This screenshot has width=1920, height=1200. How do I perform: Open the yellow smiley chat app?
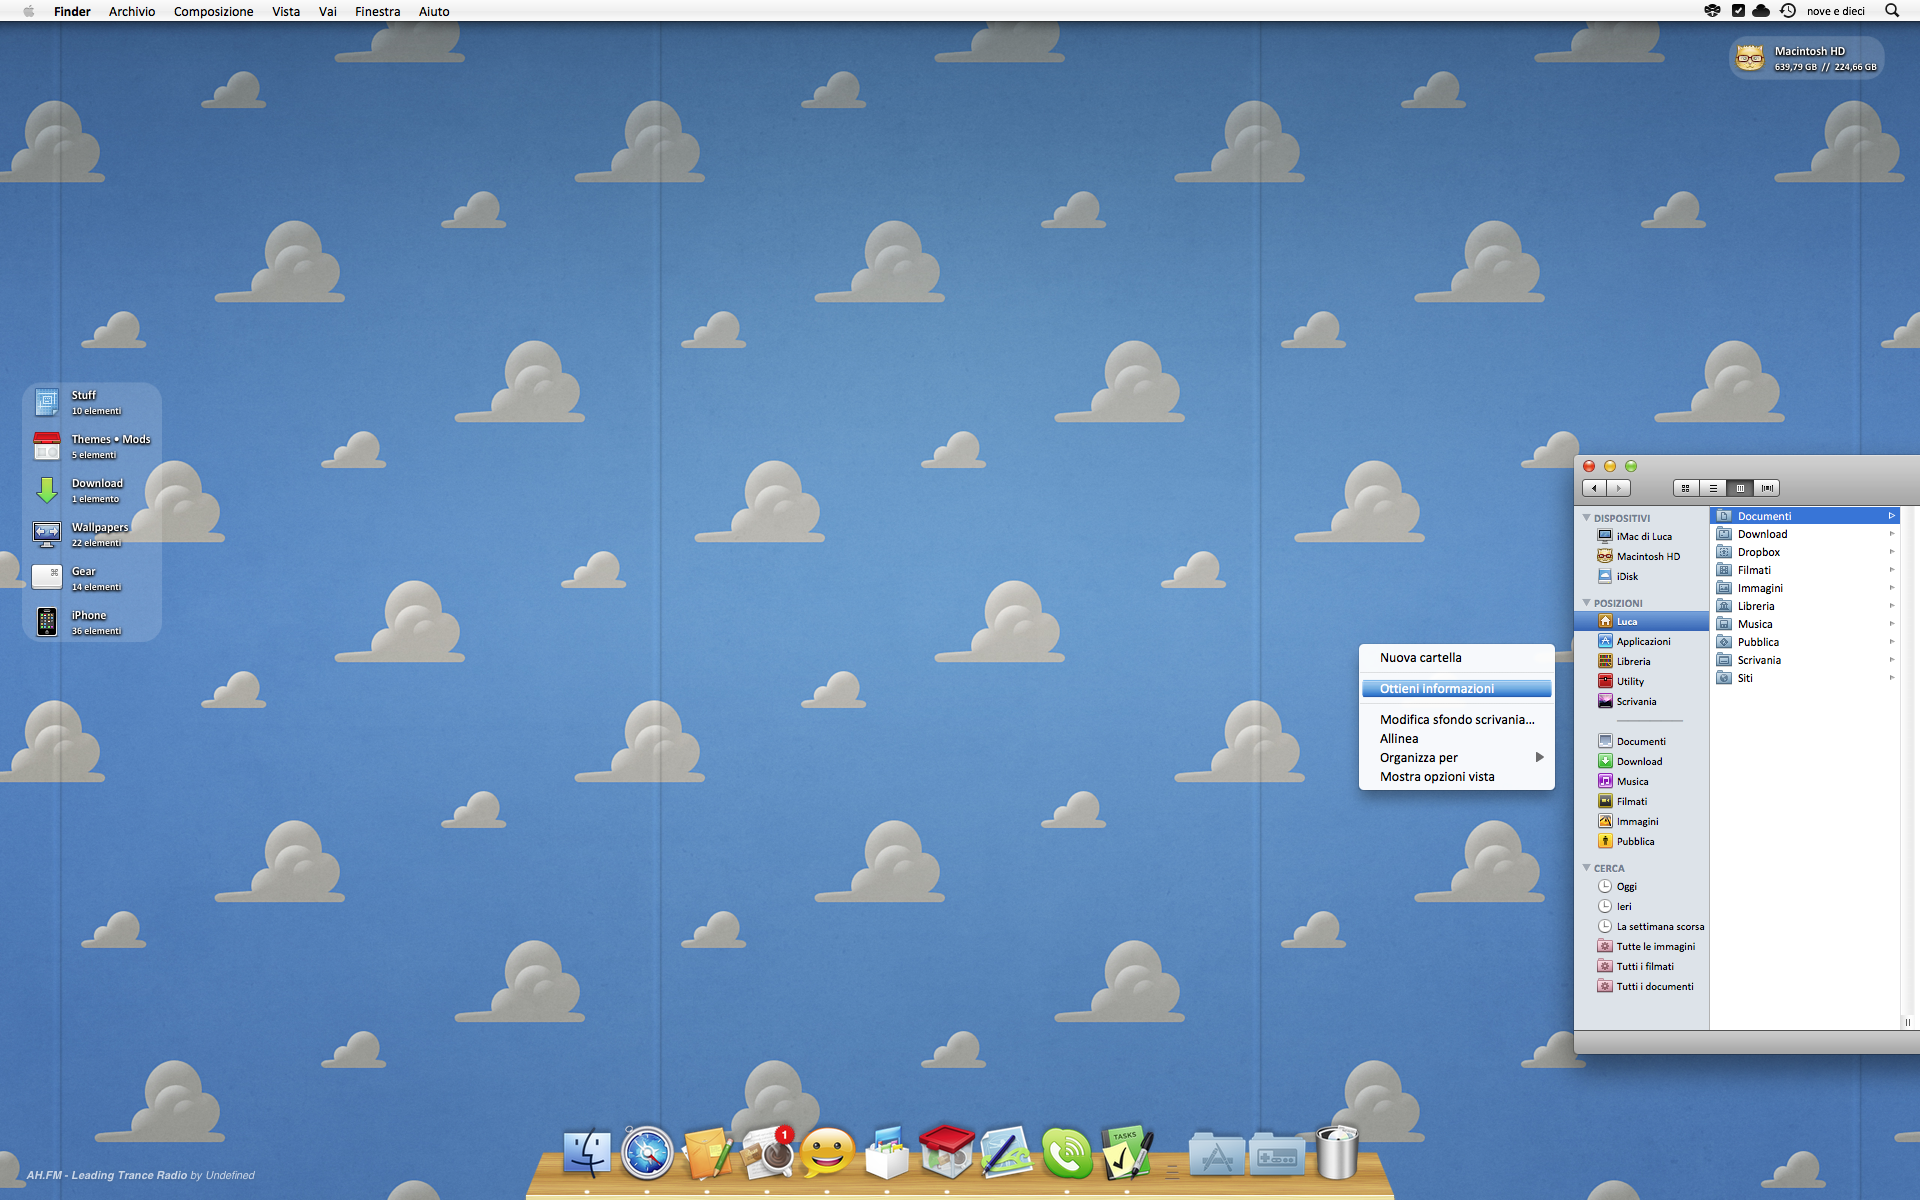[827, 1153]
